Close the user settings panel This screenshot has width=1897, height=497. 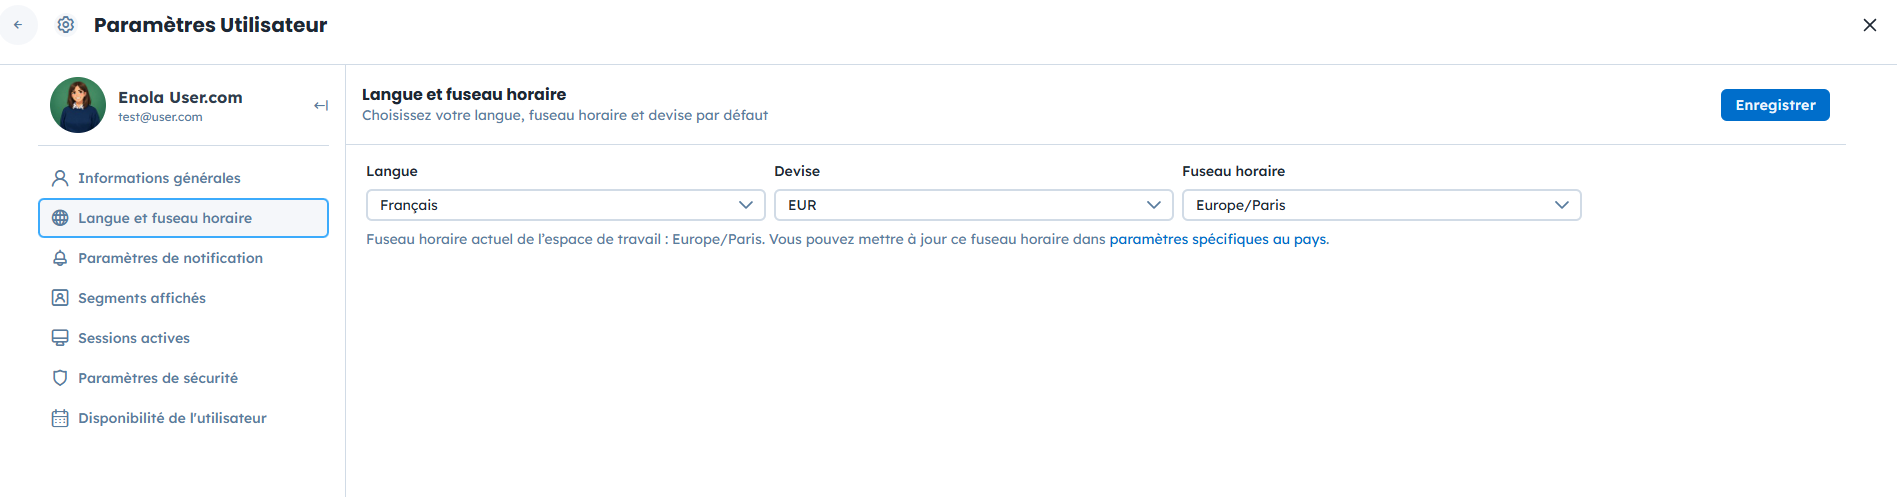point(1869,25)
